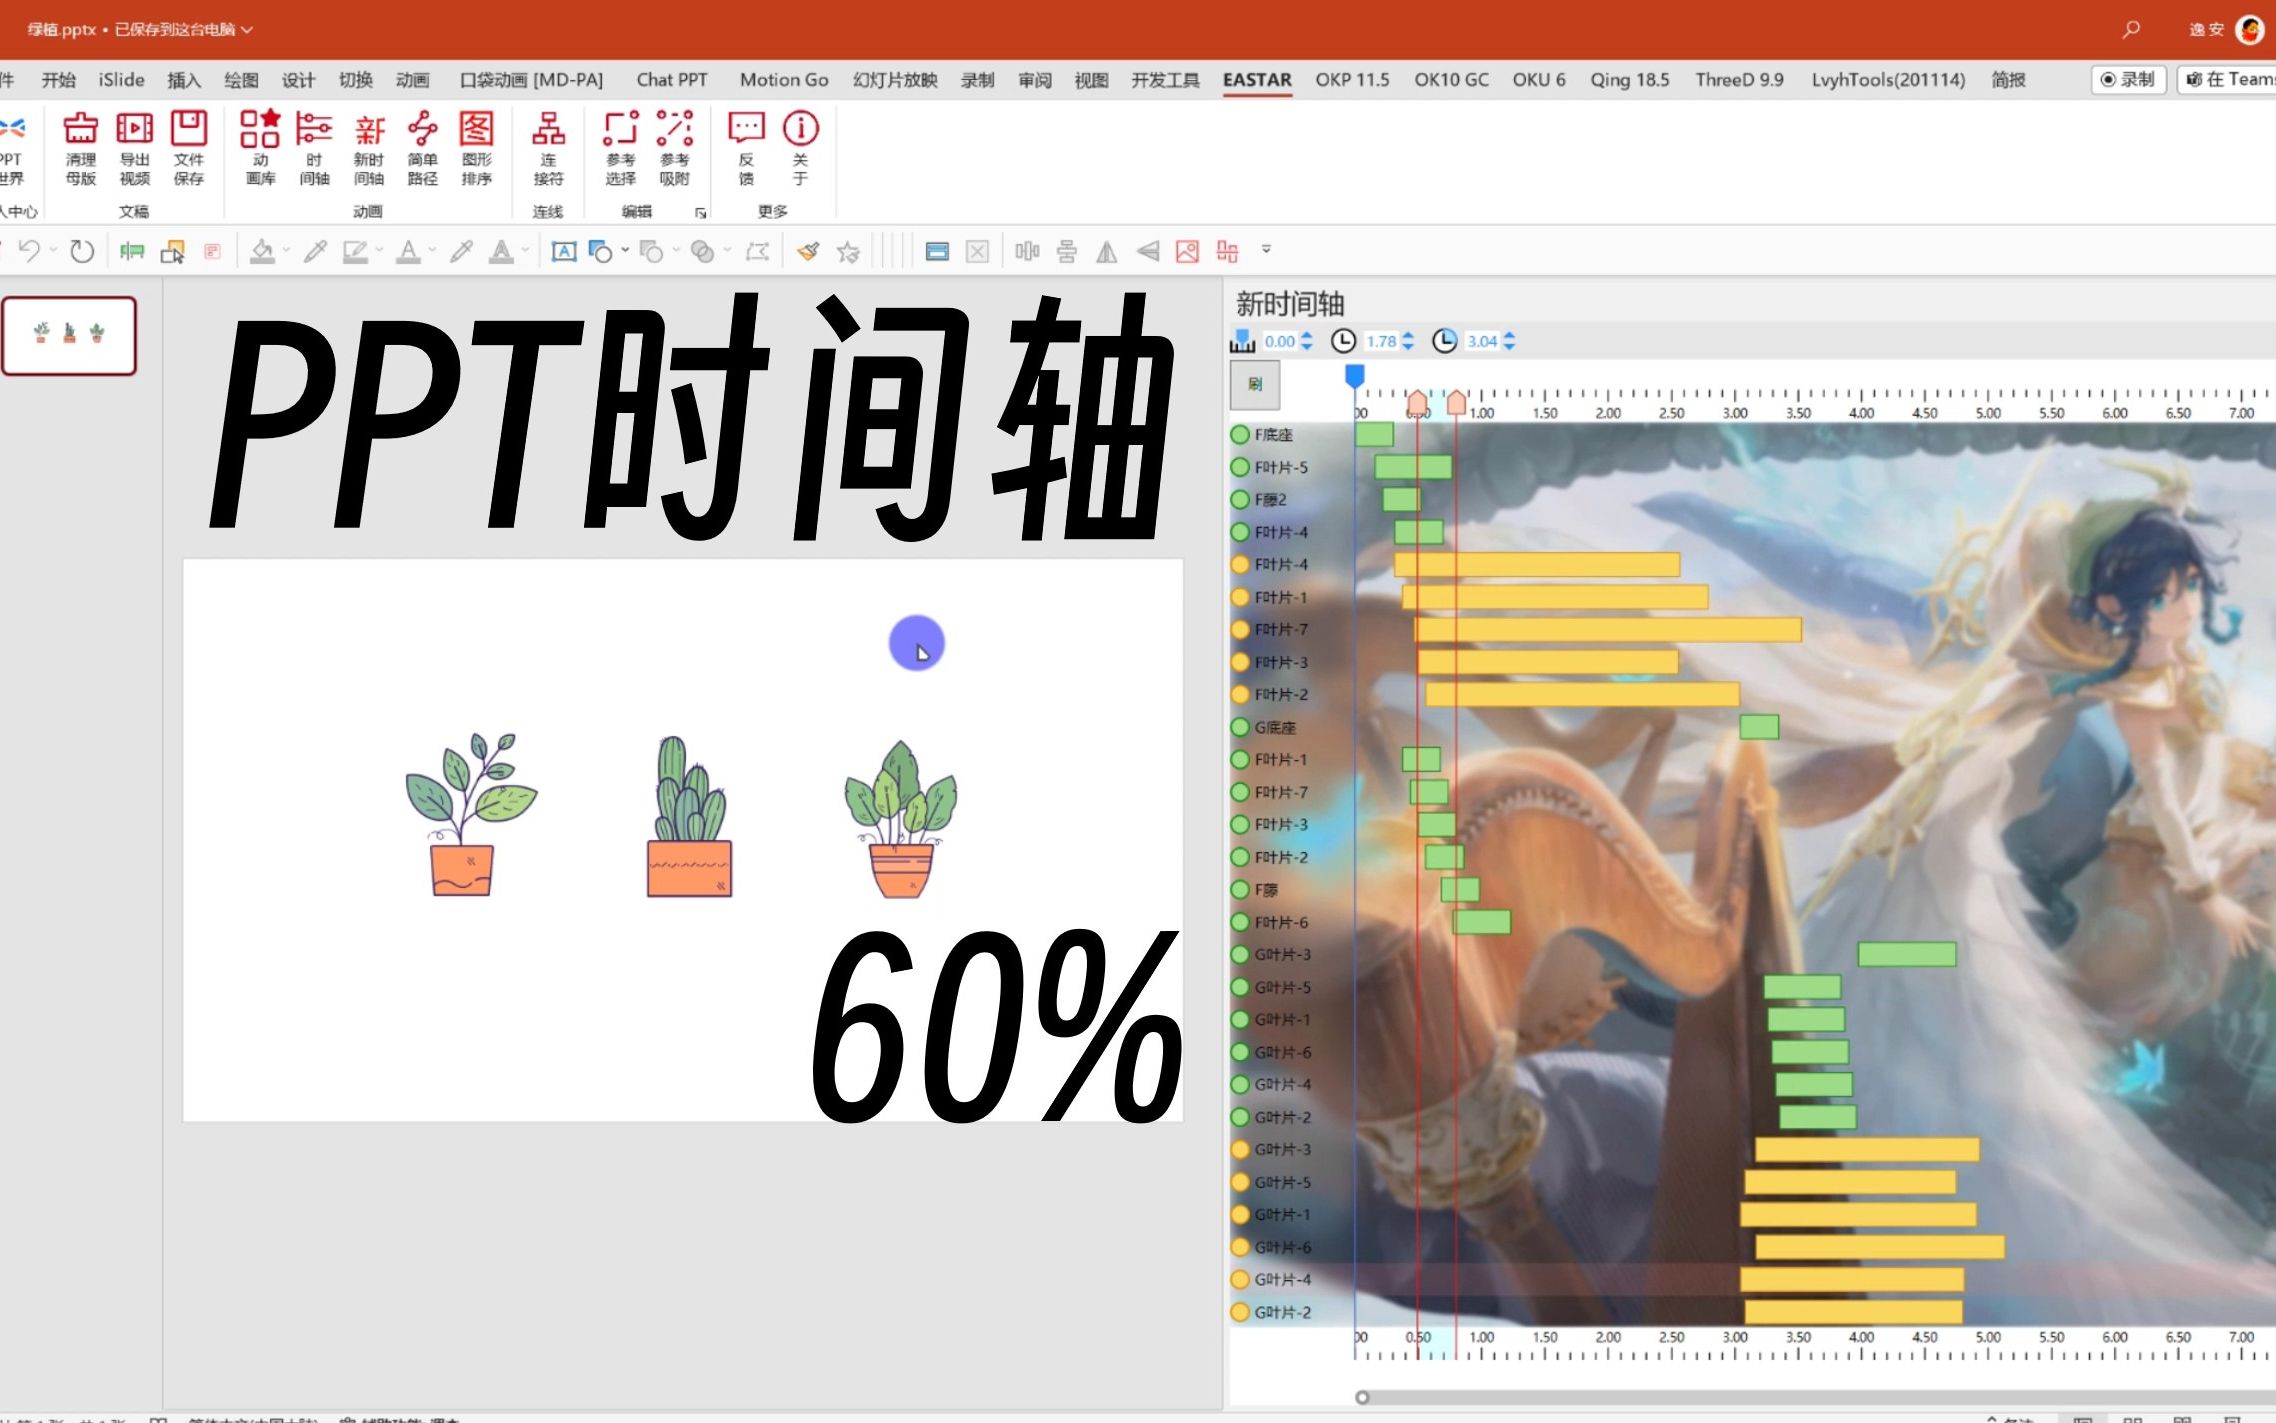Click the format painter brush icon
2276x1423 pixels.
(x=808, y=251)
